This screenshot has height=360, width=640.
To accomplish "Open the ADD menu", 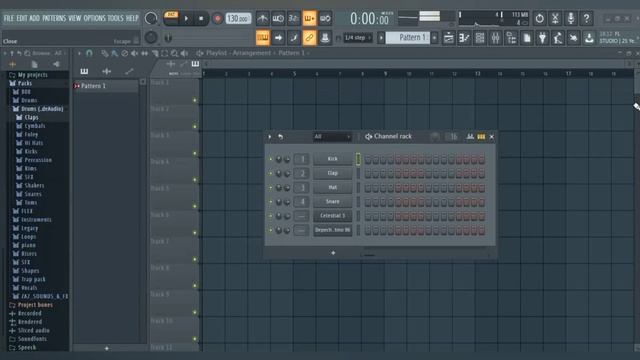I will point(34,18).
